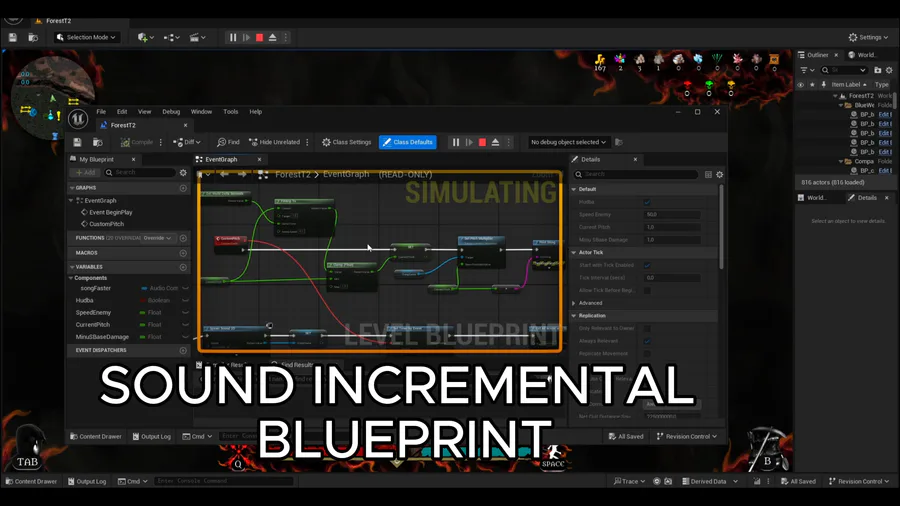Add new variable with plus icon
Image resolution: width=900 pixels, height=506 pixels.
pos(183,267)
